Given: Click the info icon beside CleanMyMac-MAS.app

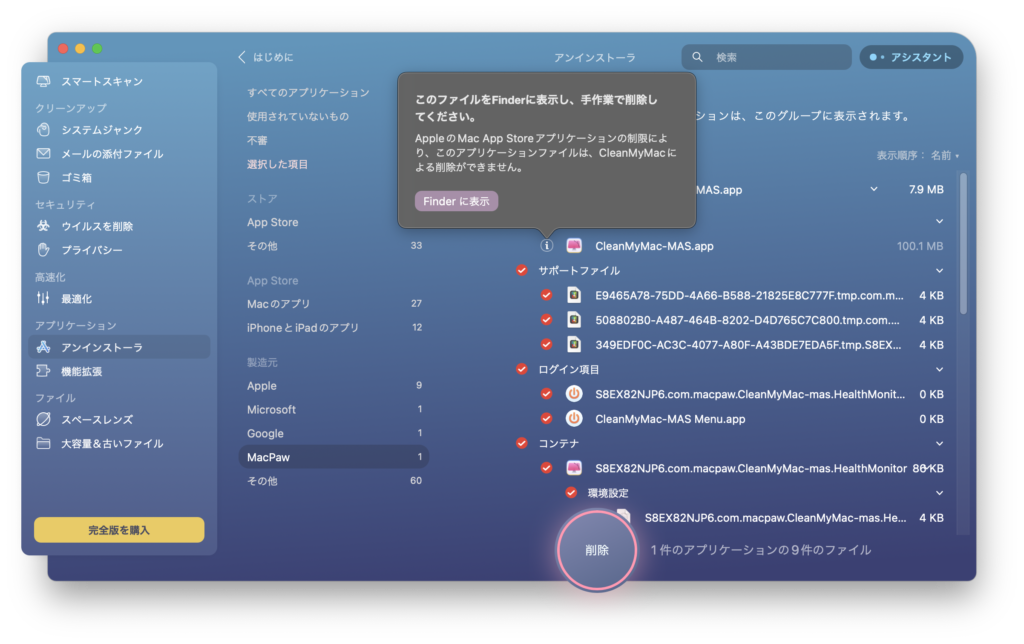Looking at the screenshot, I should pyautogui.click(x=547, y=246).
